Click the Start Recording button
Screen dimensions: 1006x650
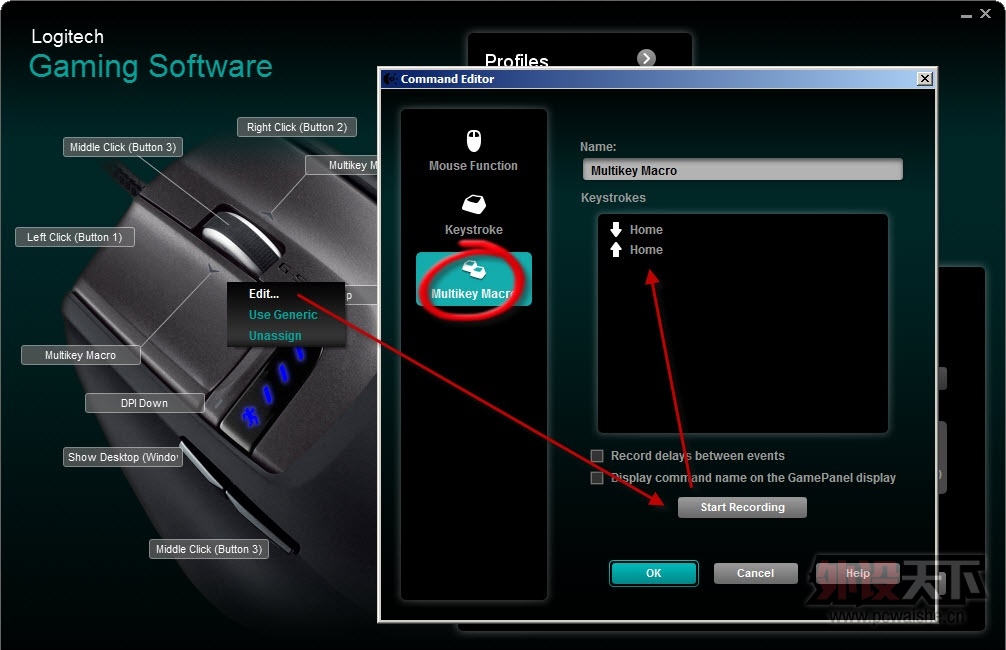pos(742,507)
